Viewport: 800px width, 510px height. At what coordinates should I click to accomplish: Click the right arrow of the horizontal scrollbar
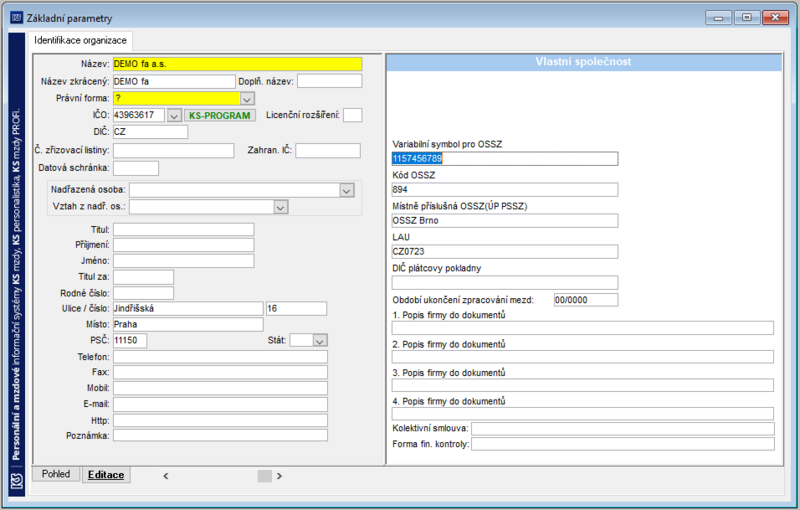point(279,476)
